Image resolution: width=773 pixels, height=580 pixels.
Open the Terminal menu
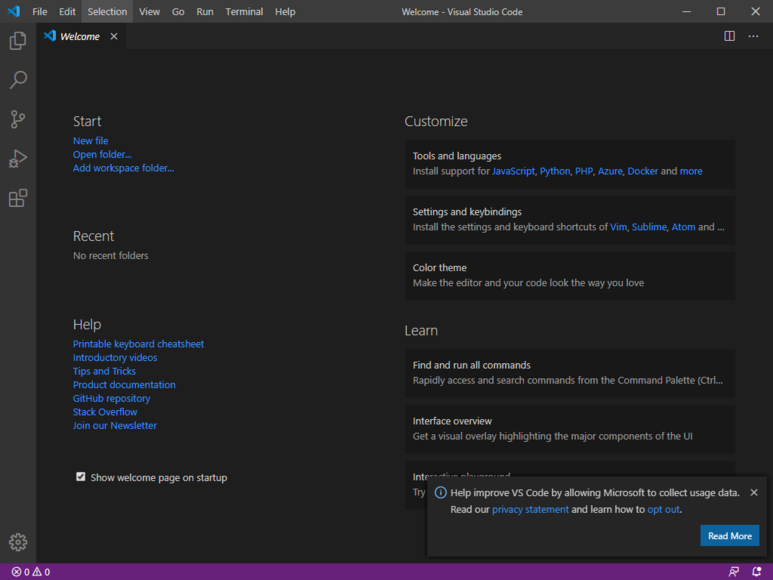[x=244, y=11]
